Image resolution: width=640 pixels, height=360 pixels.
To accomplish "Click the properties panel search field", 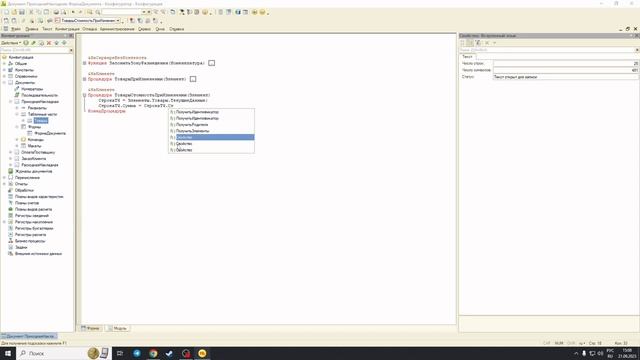I will [x=547, y=50].
